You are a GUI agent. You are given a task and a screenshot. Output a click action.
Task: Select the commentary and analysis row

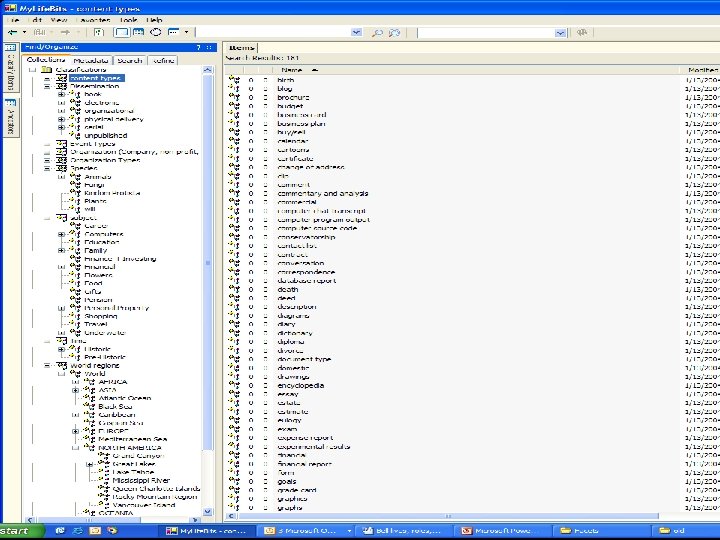click(x=472, y=193)
